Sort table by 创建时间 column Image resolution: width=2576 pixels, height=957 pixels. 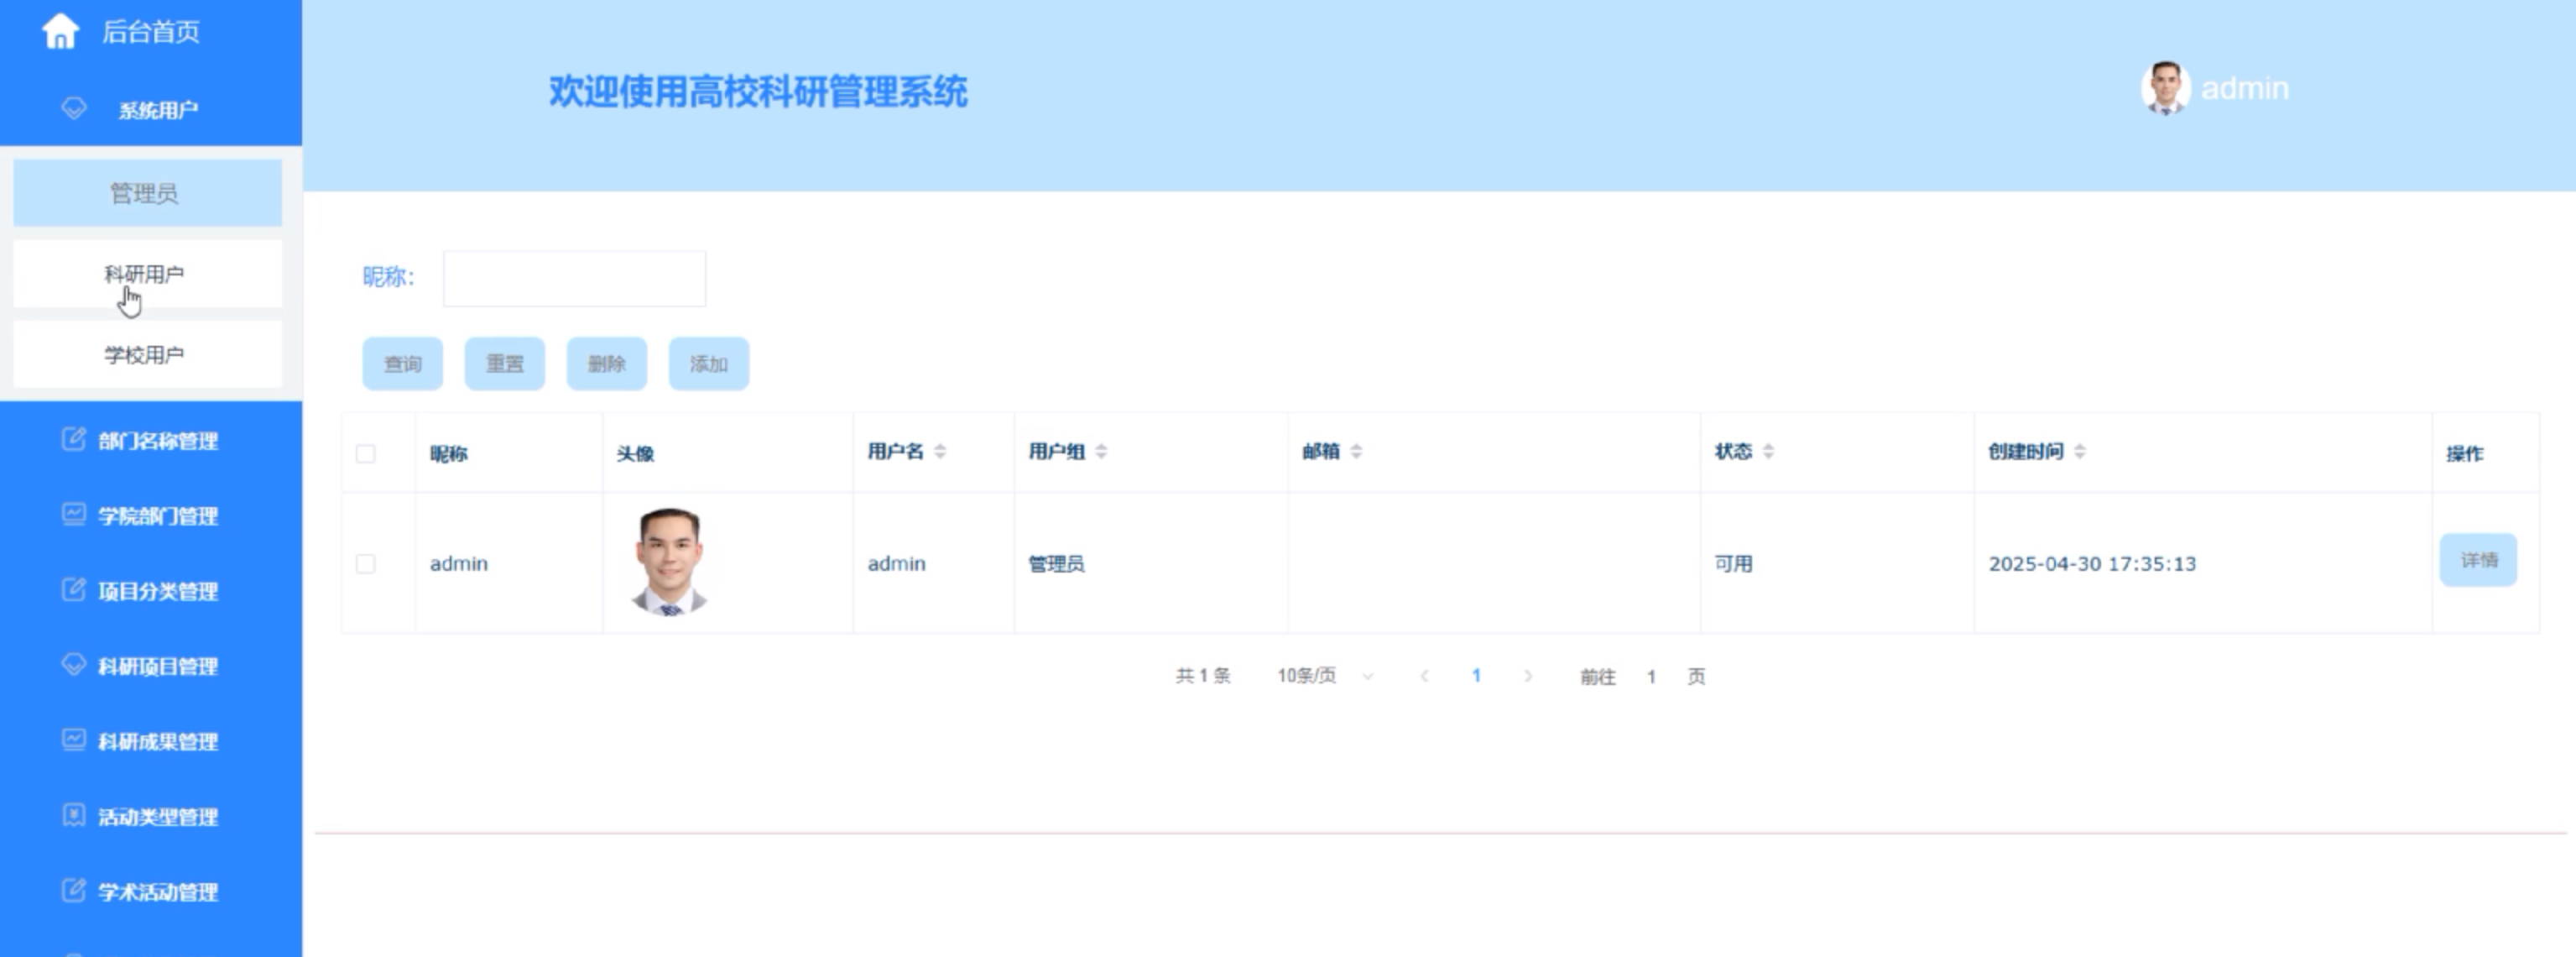pos(2080,452)
